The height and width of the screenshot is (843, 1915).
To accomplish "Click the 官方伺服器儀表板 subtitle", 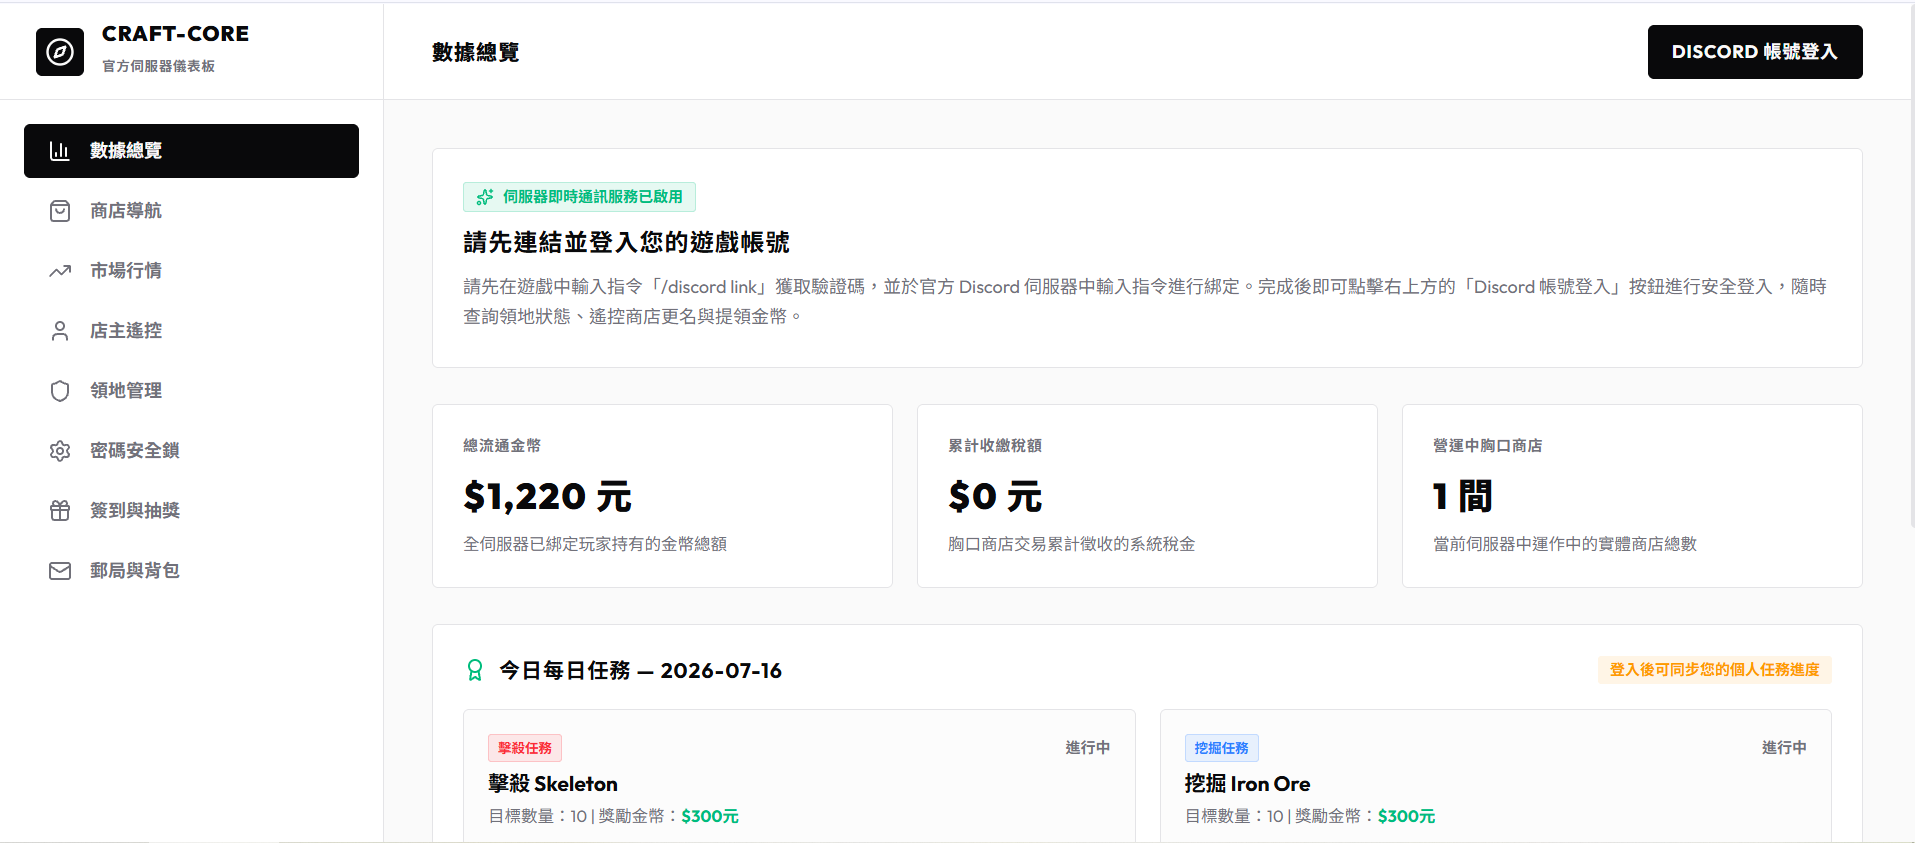I will tap(158, 66).
